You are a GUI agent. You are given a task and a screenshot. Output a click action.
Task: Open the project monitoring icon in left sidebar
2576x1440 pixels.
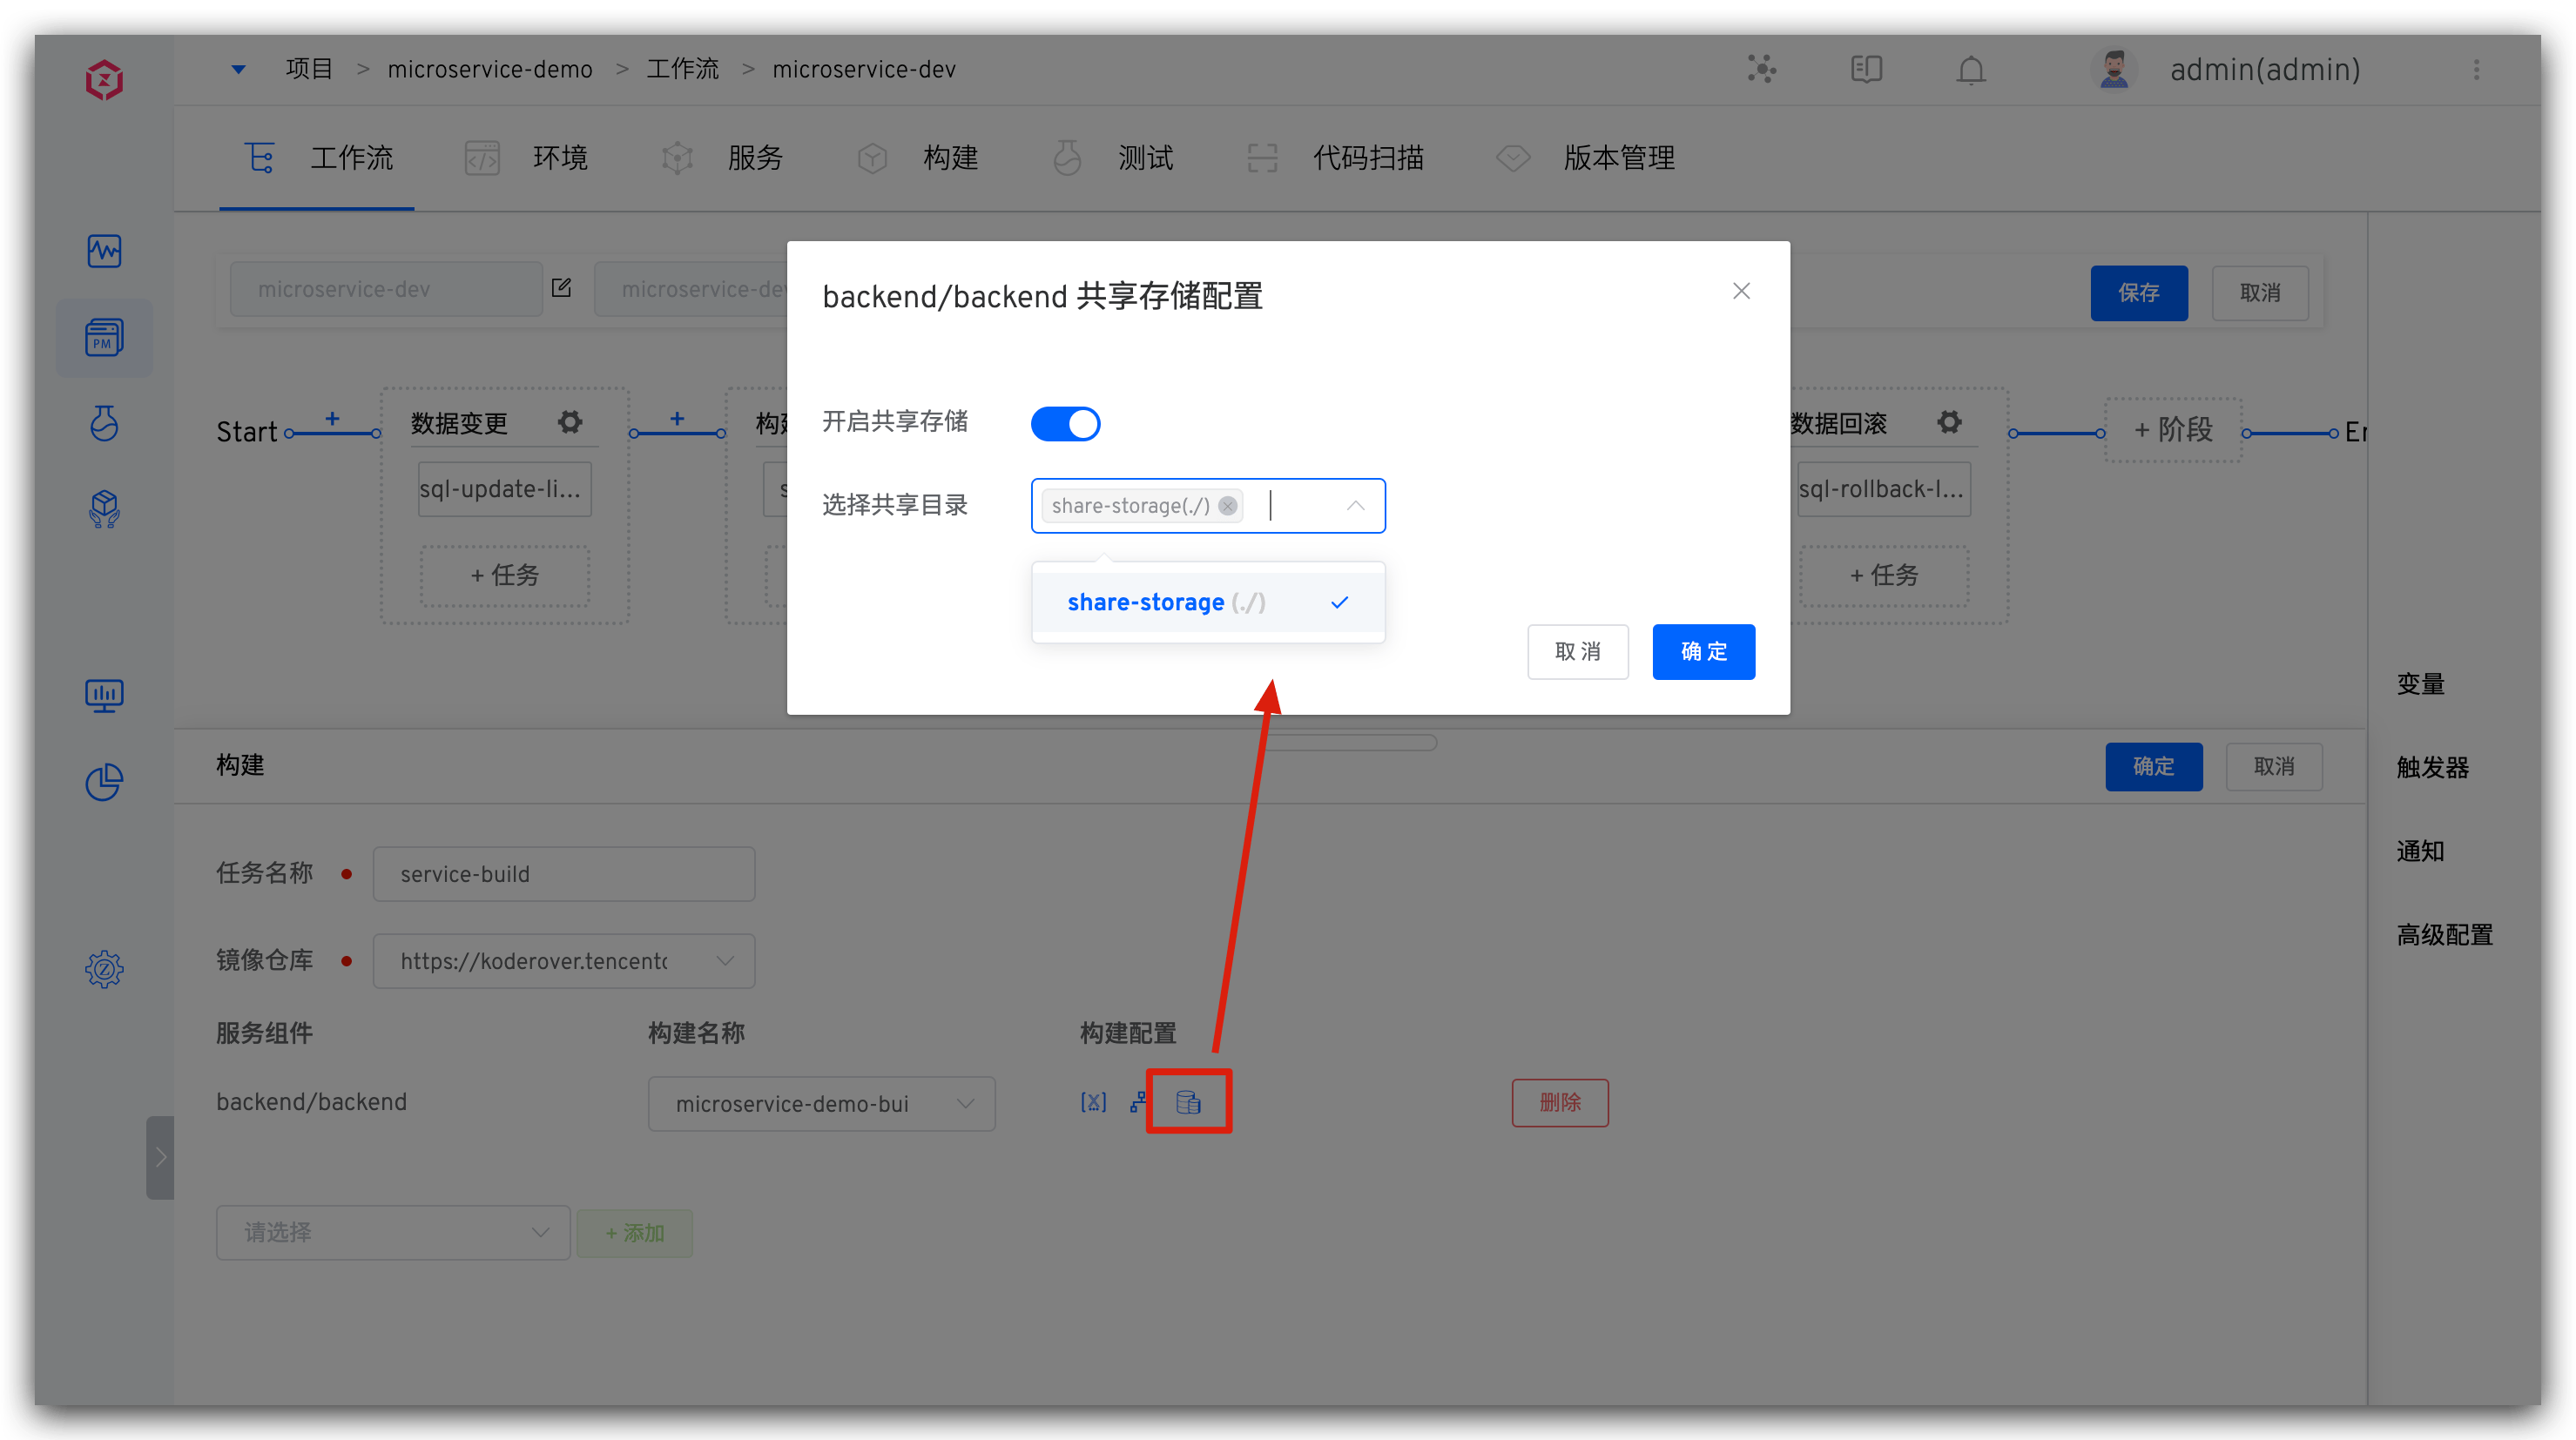click(x=104, y=251)
